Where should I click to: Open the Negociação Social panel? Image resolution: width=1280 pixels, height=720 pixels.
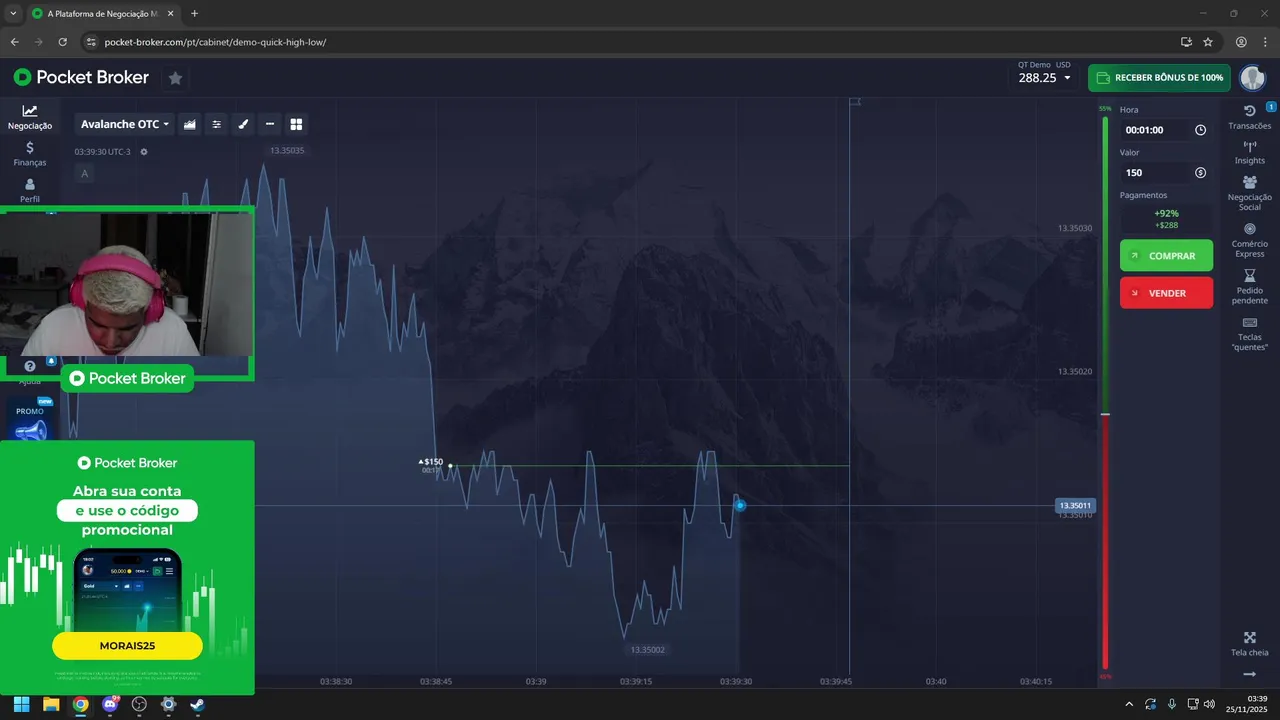point(1249,193)
